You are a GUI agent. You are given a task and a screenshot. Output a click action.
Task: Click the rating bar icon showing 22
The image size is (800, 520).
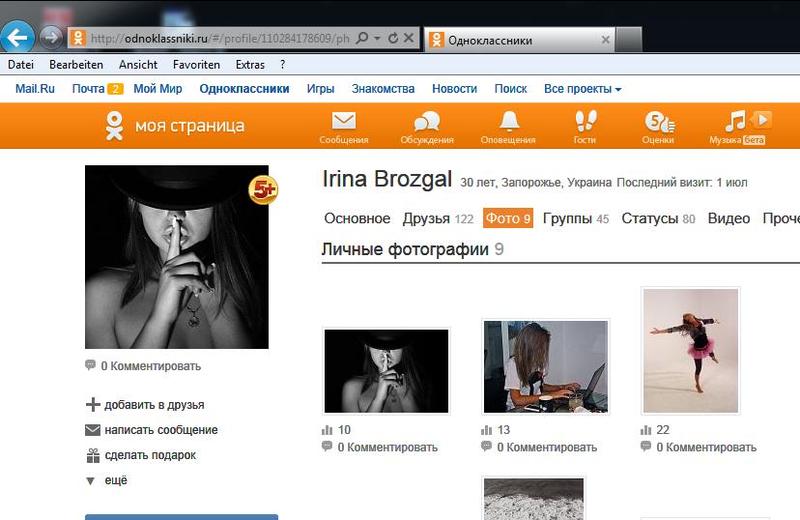point(646,430)
